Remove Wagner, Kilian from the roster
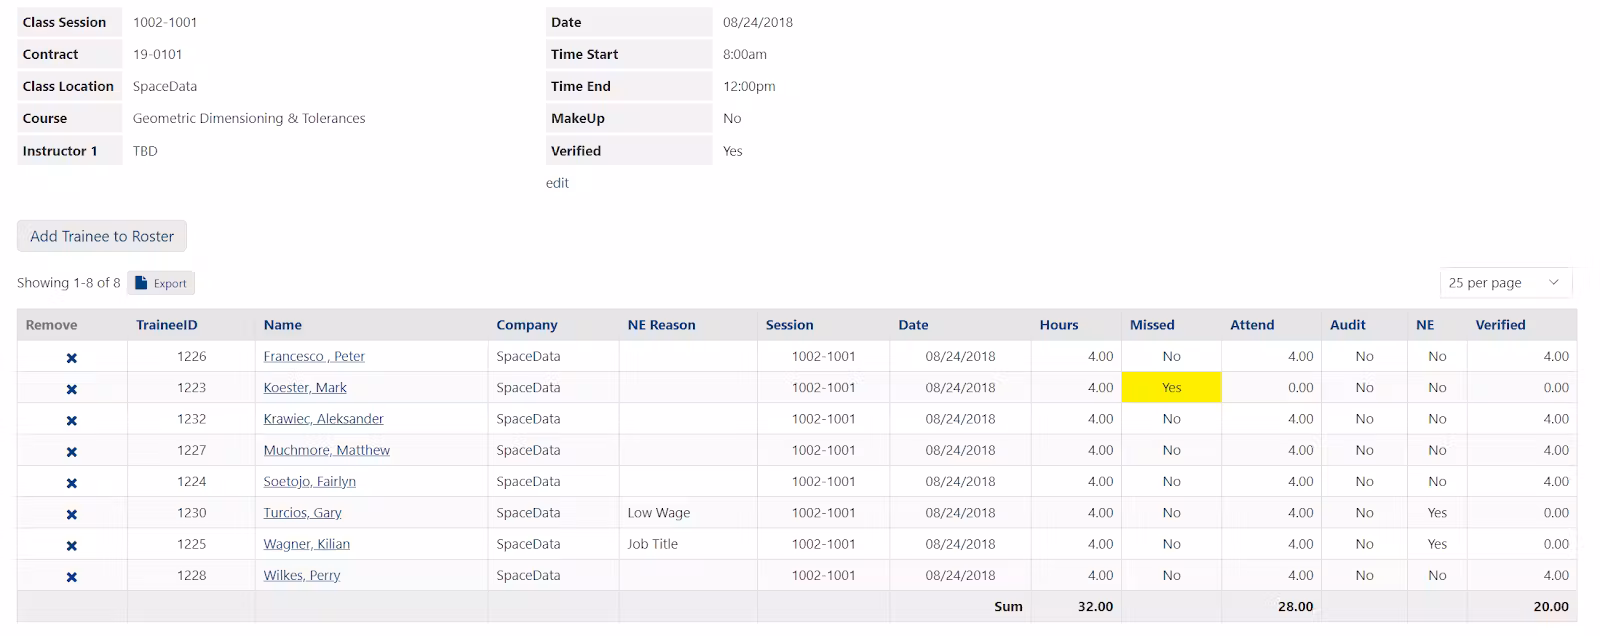This screenshot has width=1600, height=636. coord(71,546)
